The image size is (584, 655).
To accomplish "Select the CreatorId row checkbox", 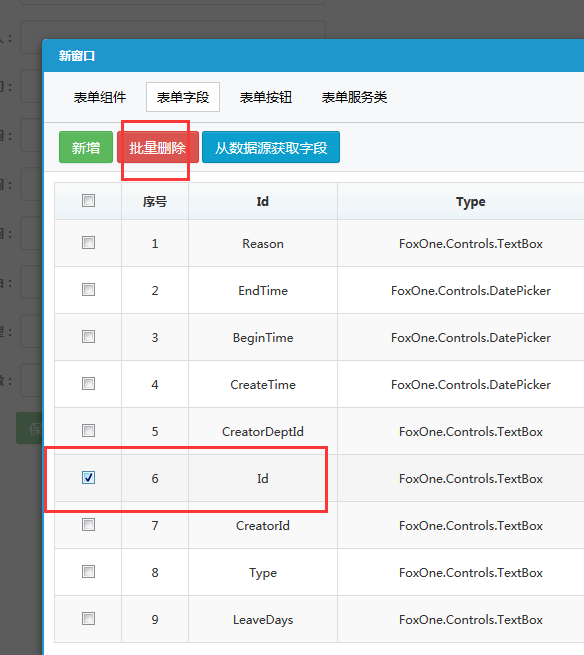I will [88, 525].
